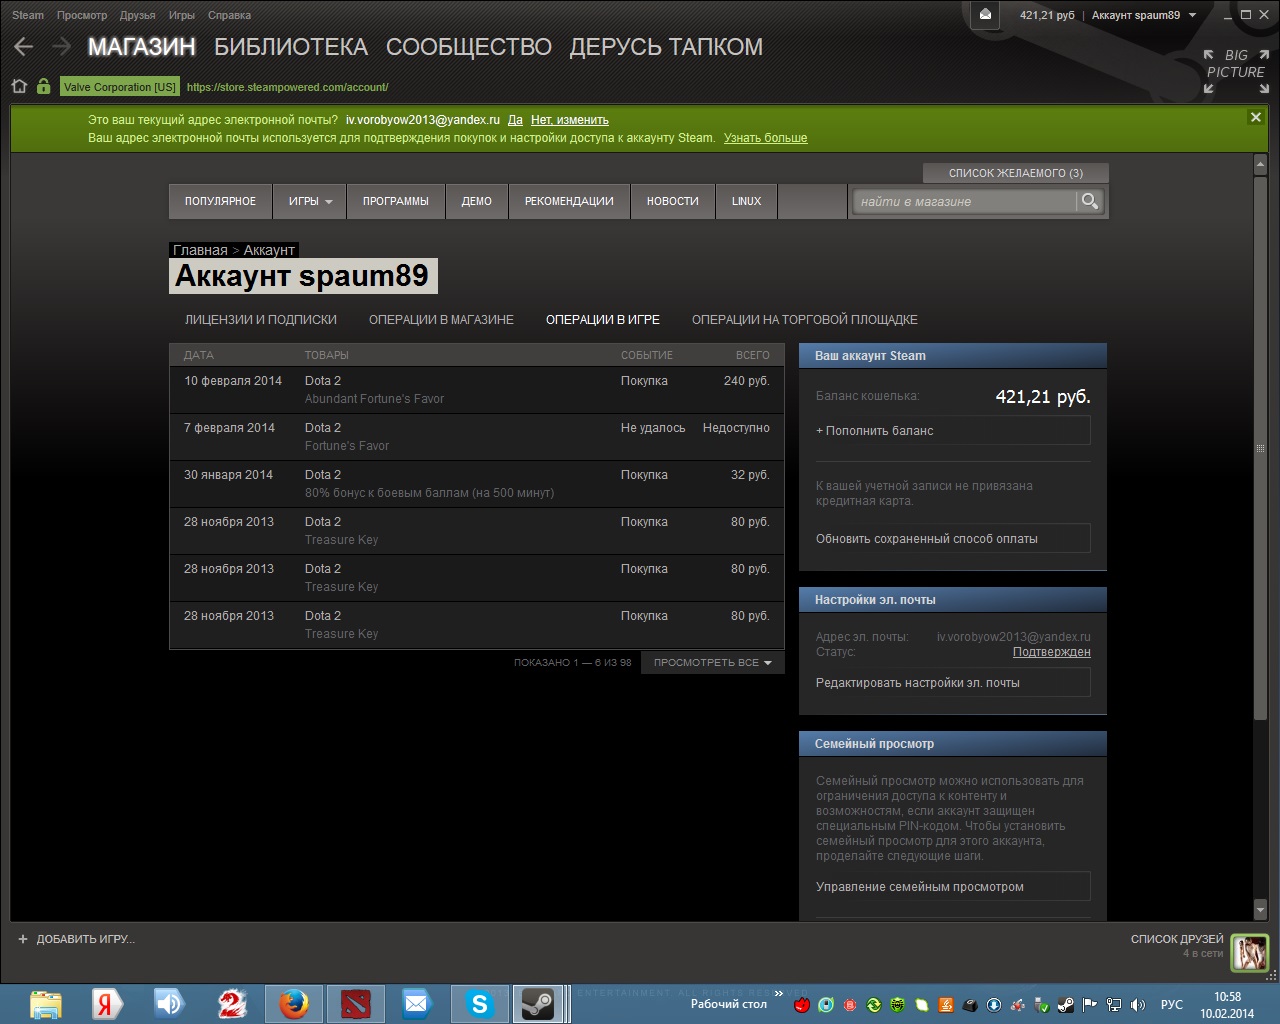Dismiss the green email confirmation banner

pyautogui.click(x=1255, y=117)
